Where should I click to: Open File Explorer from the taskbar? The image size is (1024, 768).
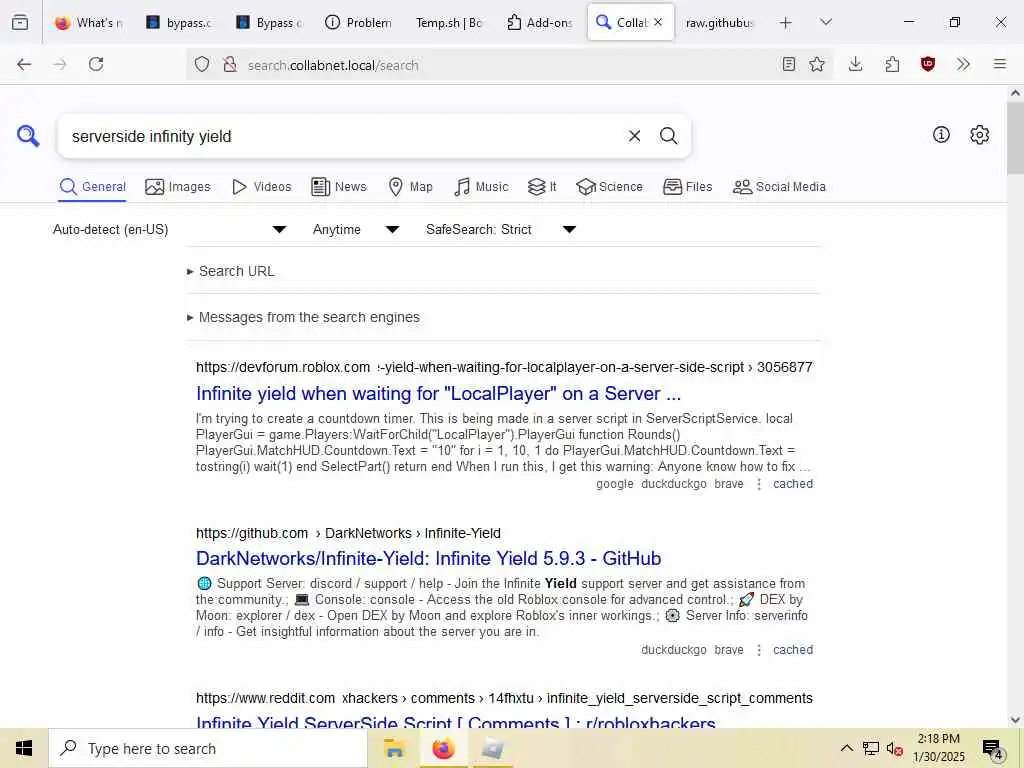pyautogui.click(x=394, y=748)
